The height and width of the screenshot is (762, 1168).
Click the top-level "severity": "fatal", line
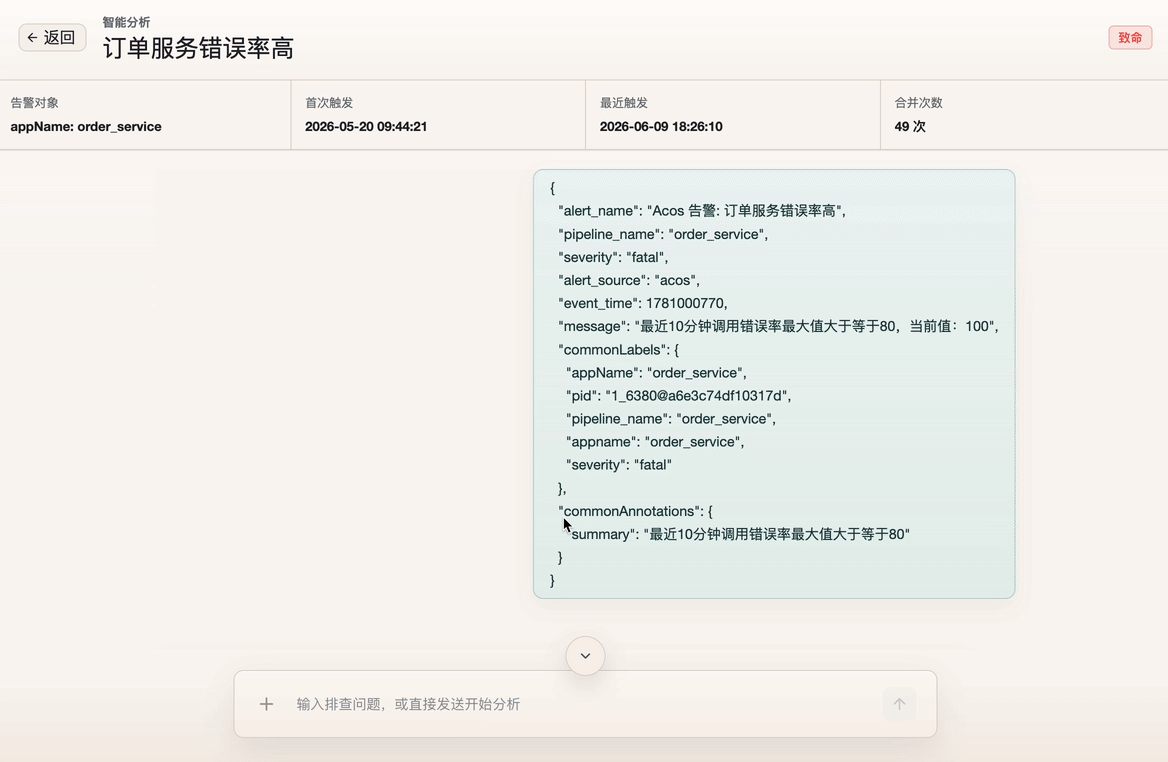613,257
